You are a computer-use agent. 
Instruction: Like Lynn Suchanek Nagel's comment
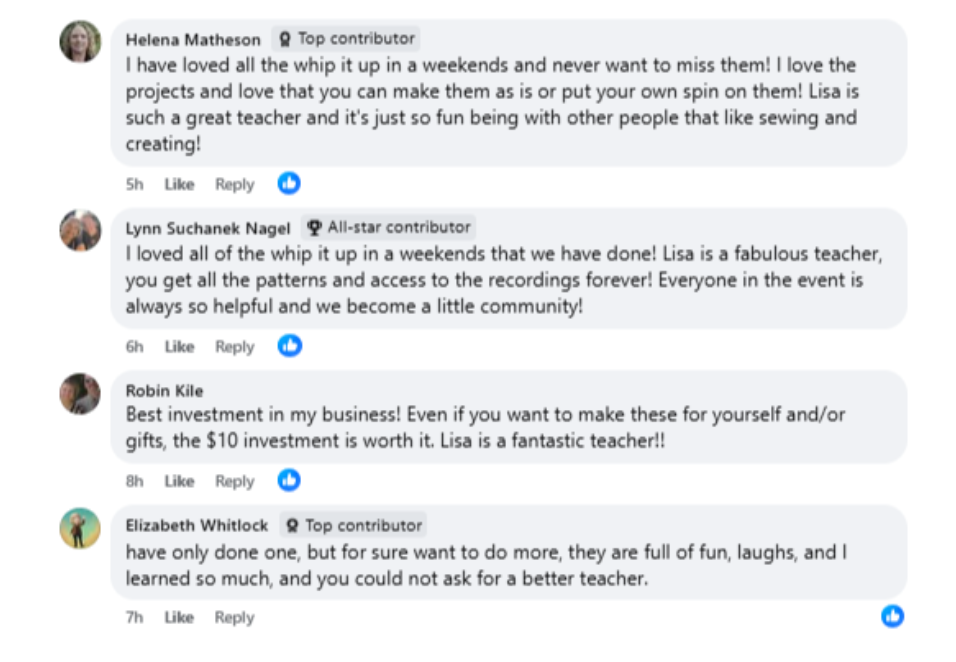[x=179, y=346]
